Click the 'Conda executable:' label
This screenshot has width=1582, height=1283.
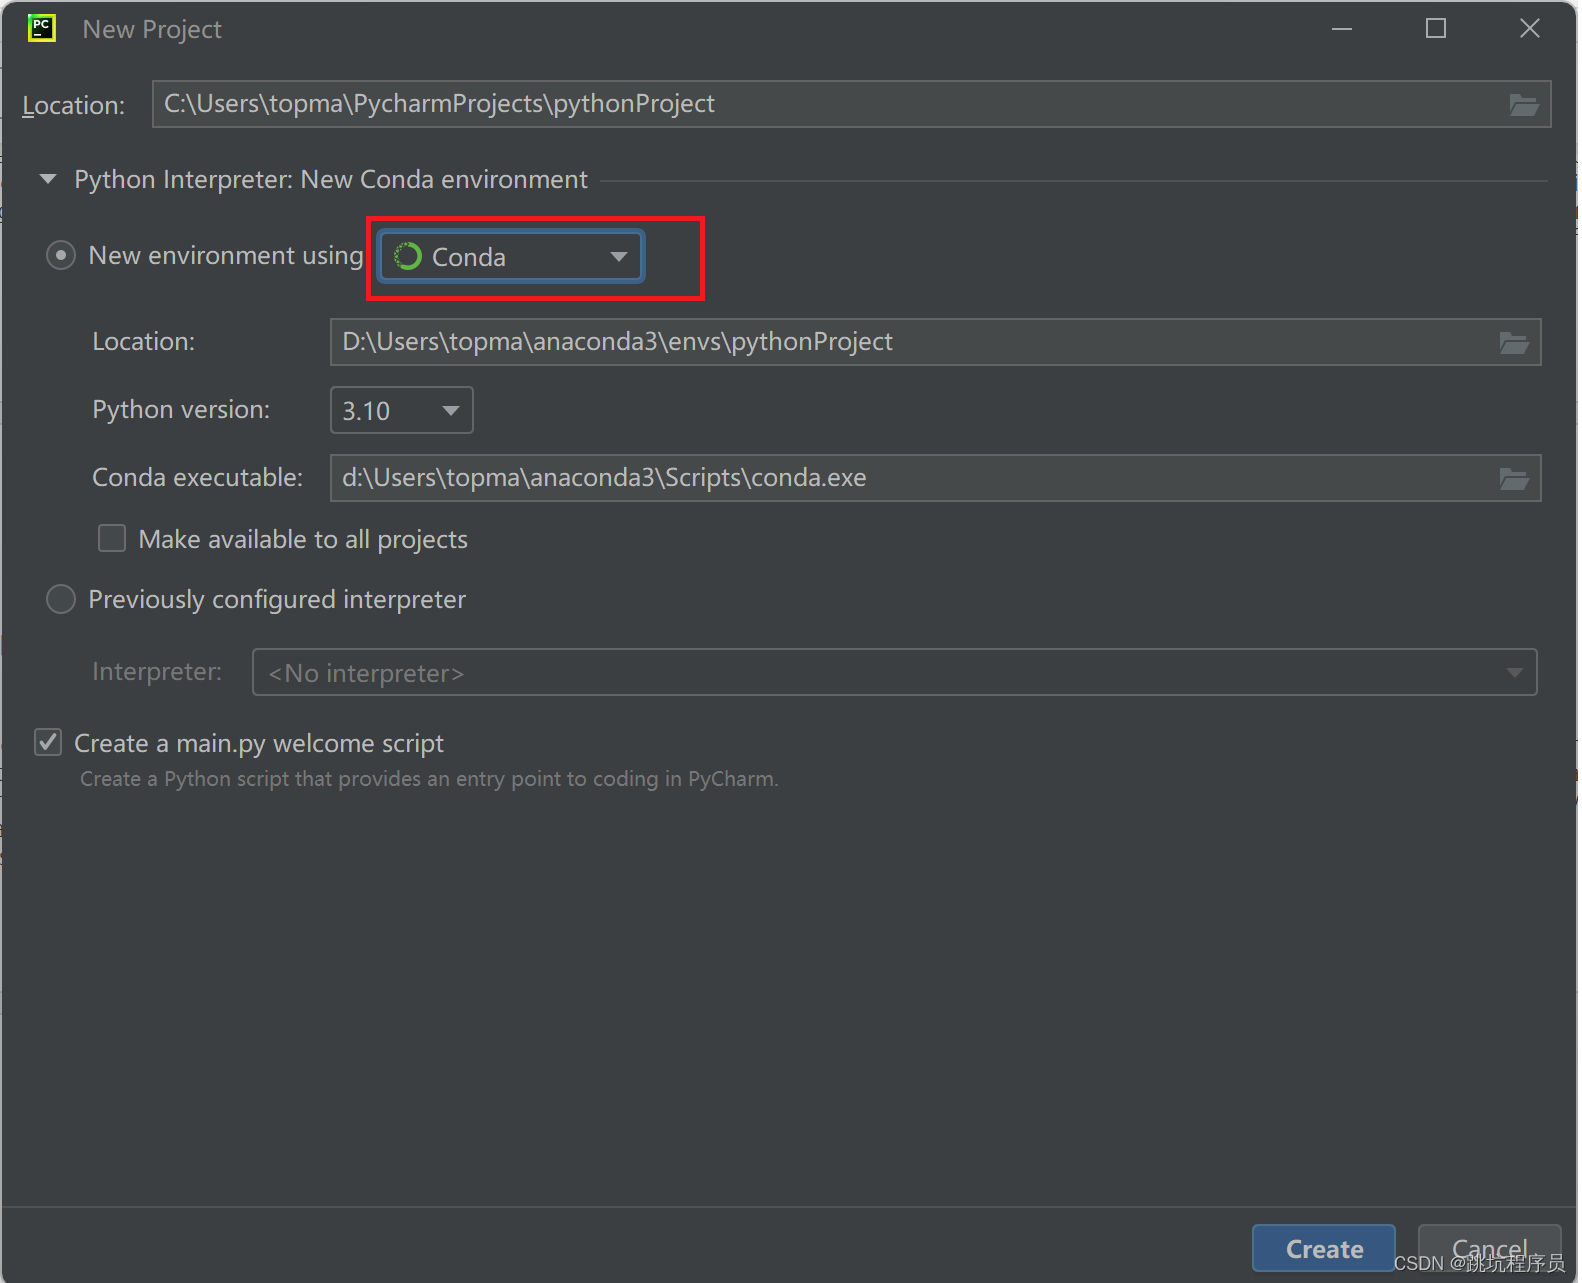[197, 478]
